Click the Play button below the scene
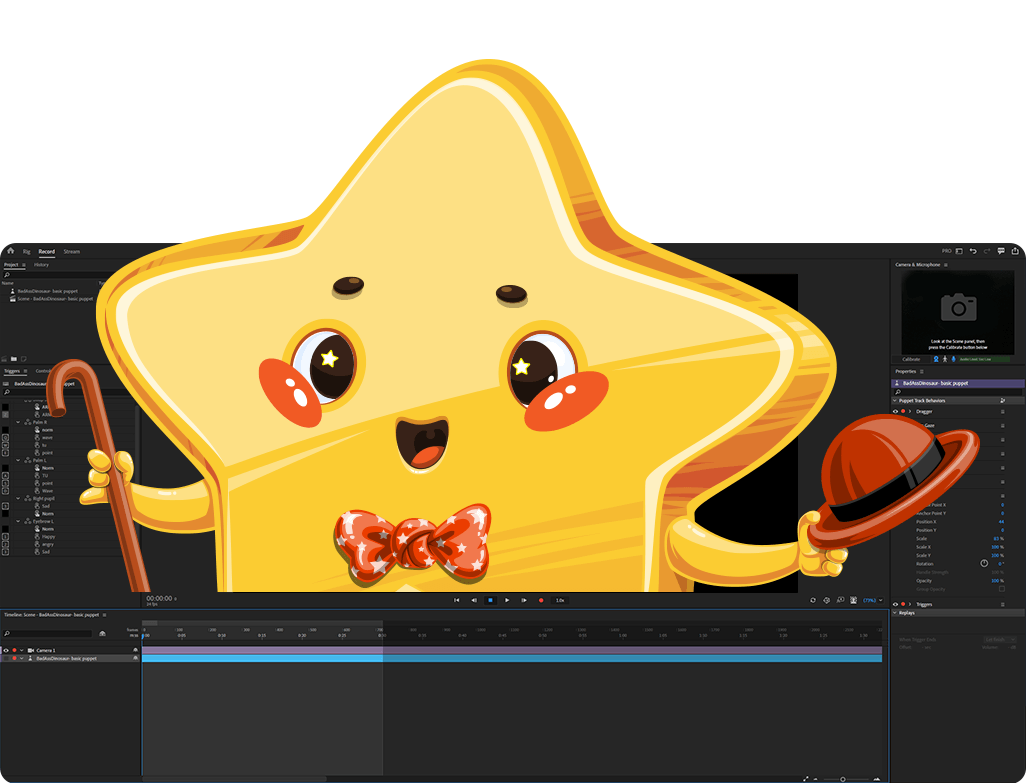1026x783 pixels. (x=507, y=600)
